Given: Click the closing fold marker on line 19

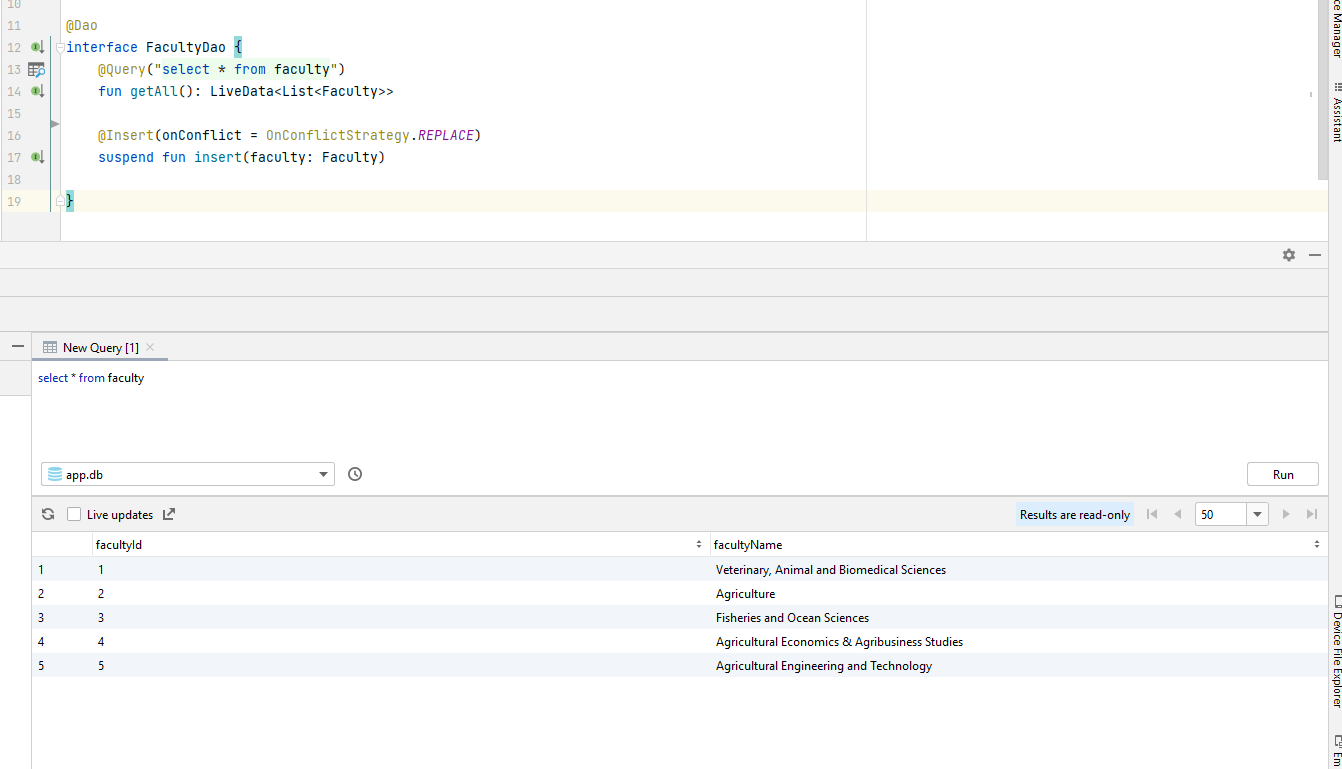Looking at the screenshot, I should [x=60, y=201].
